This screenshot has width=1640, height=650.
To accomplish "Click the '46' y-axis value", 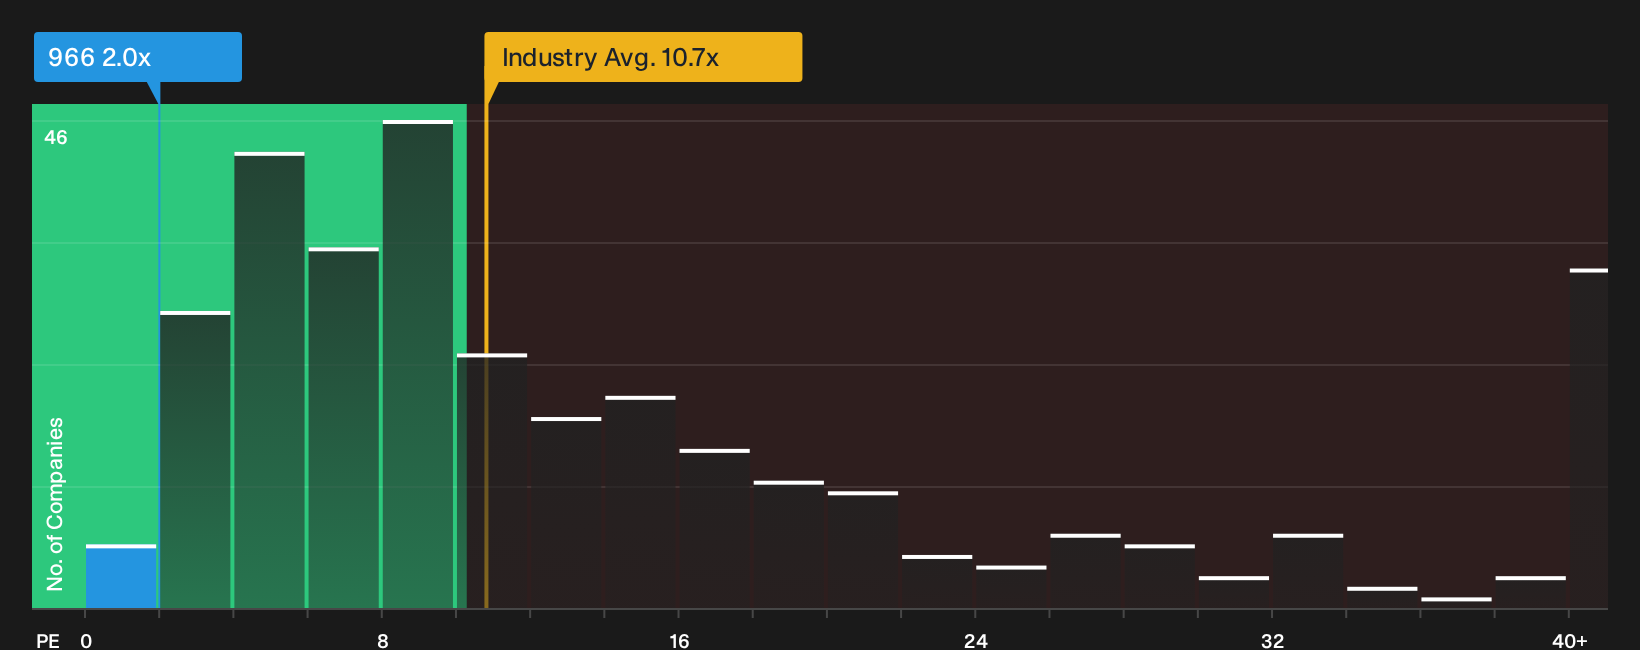I will coord(56,137).
